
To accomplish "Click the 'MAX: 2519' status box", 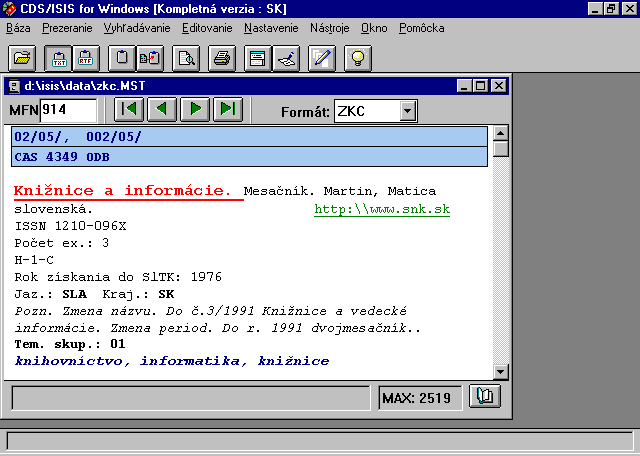I will pyautogui.click(x=420, y=398).
